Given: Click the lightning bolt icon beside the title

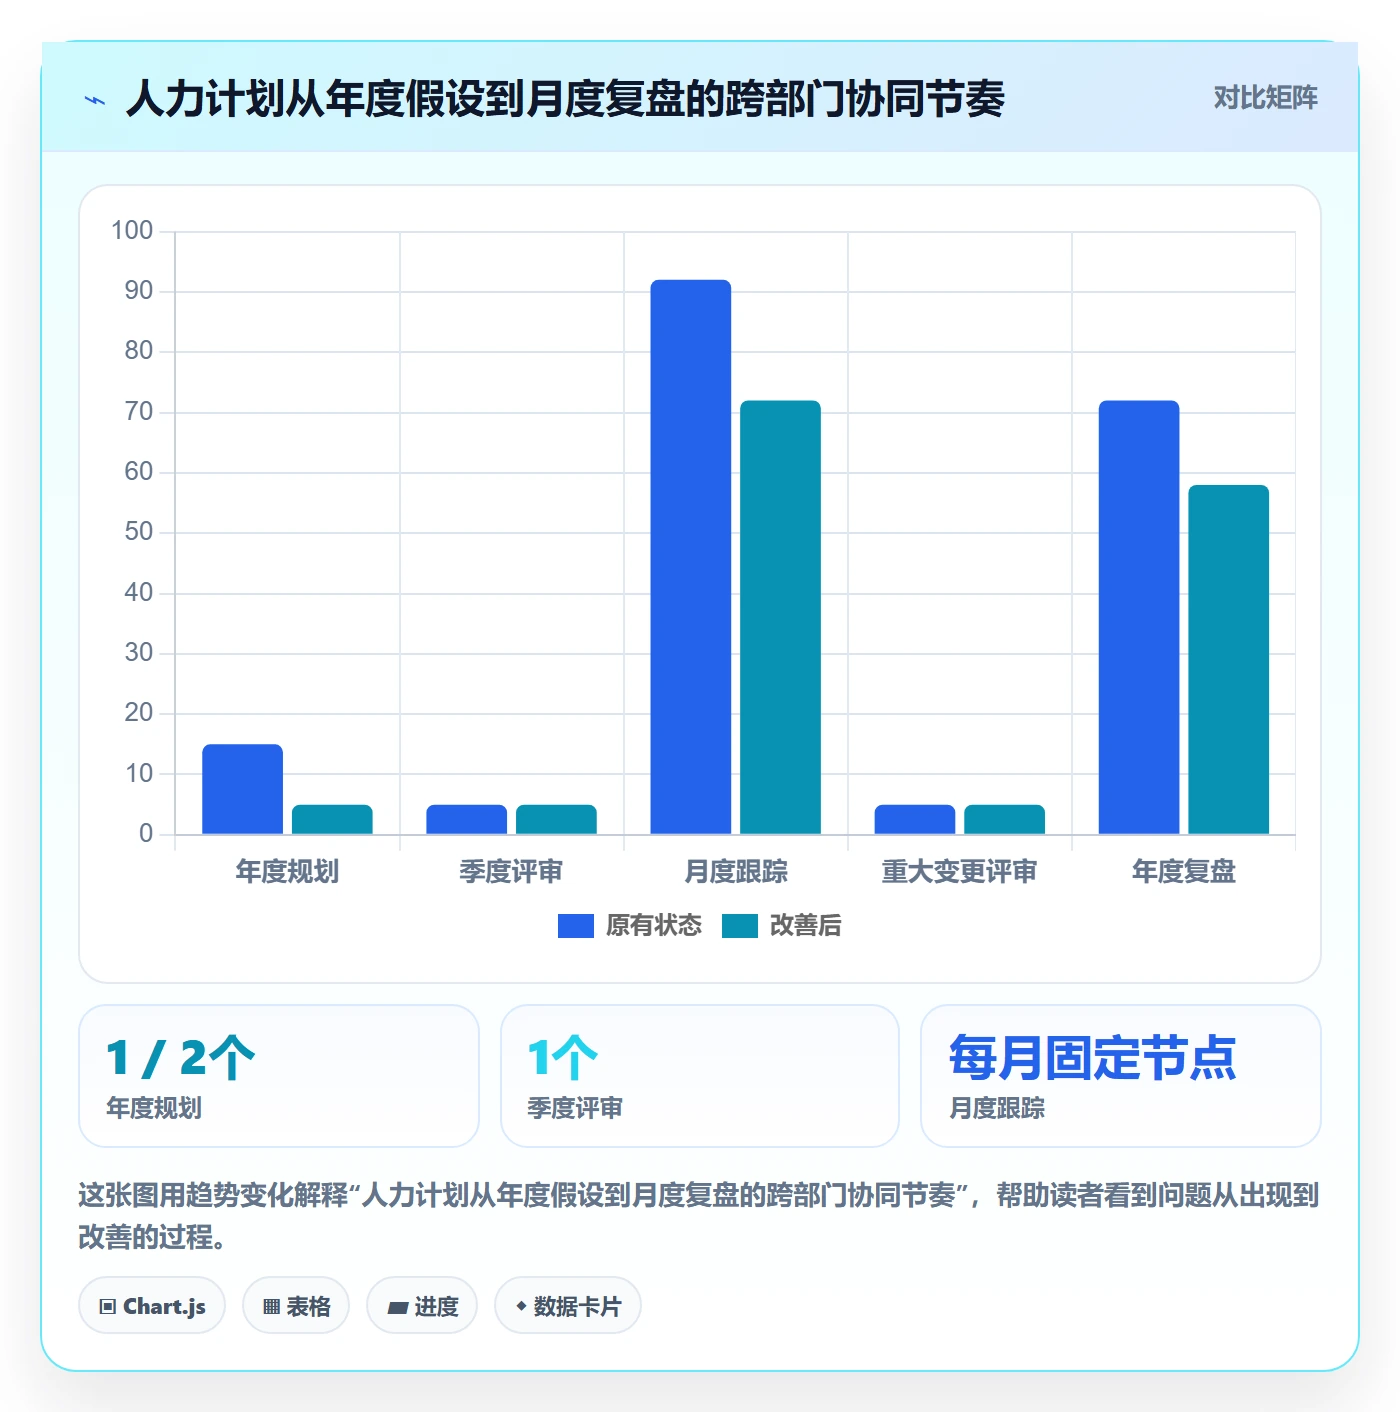Looking at the screenshot, I should pos(95,100).
